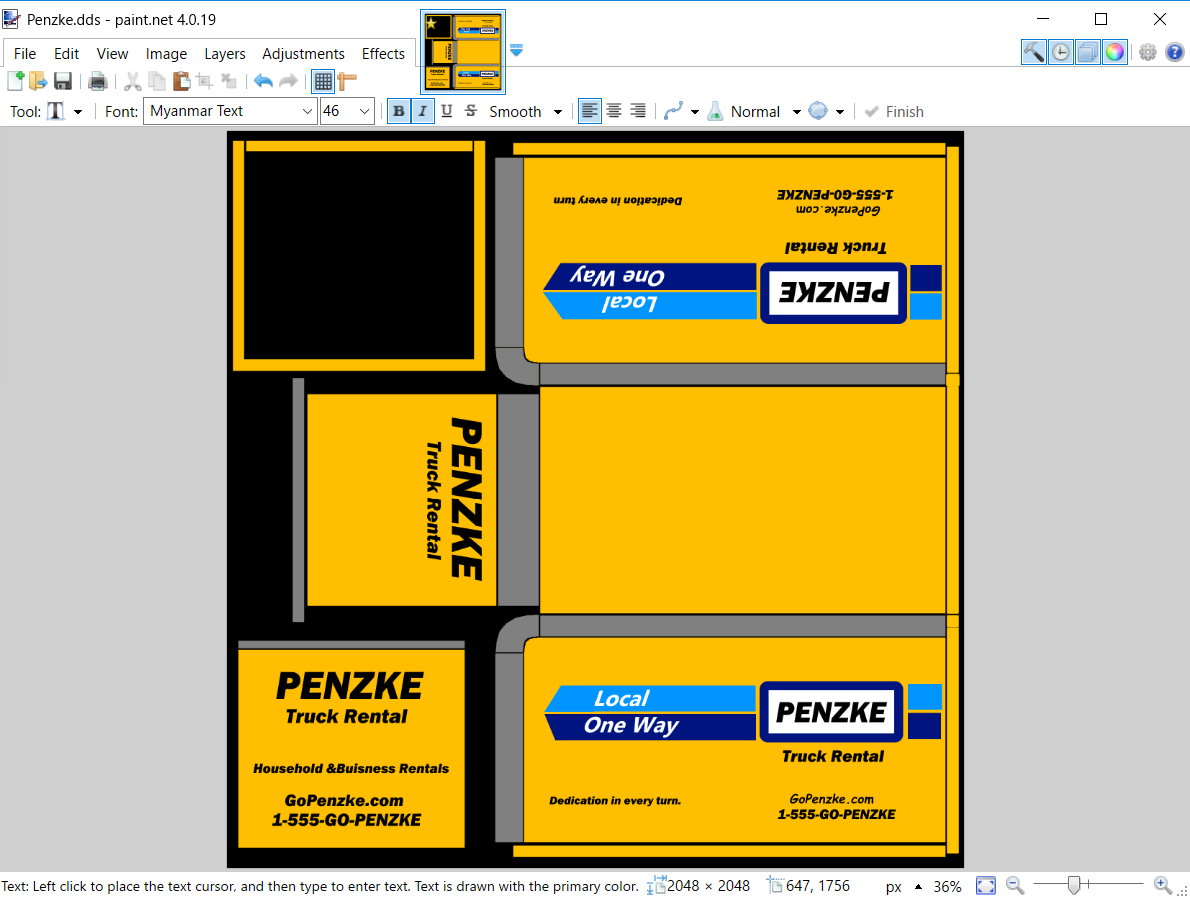This screenshot has width=1190, height=899.
Task: Redo the action with the Redo arrow
Action: (288, 80)
